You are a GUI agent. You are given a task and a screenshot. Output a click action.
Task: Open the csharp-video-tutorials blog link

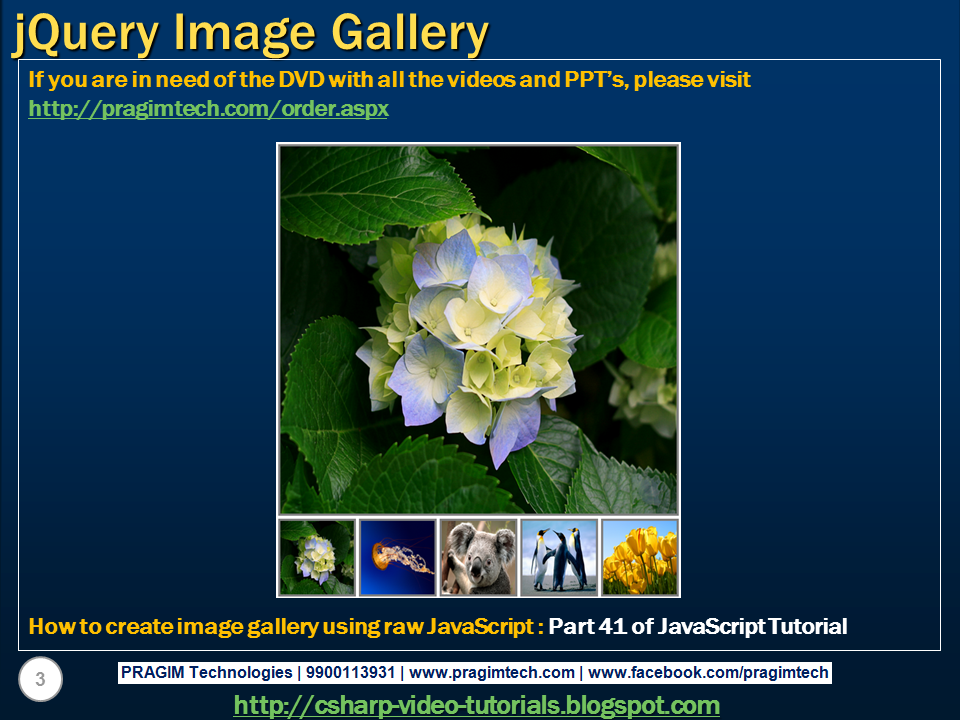point(478,703)
